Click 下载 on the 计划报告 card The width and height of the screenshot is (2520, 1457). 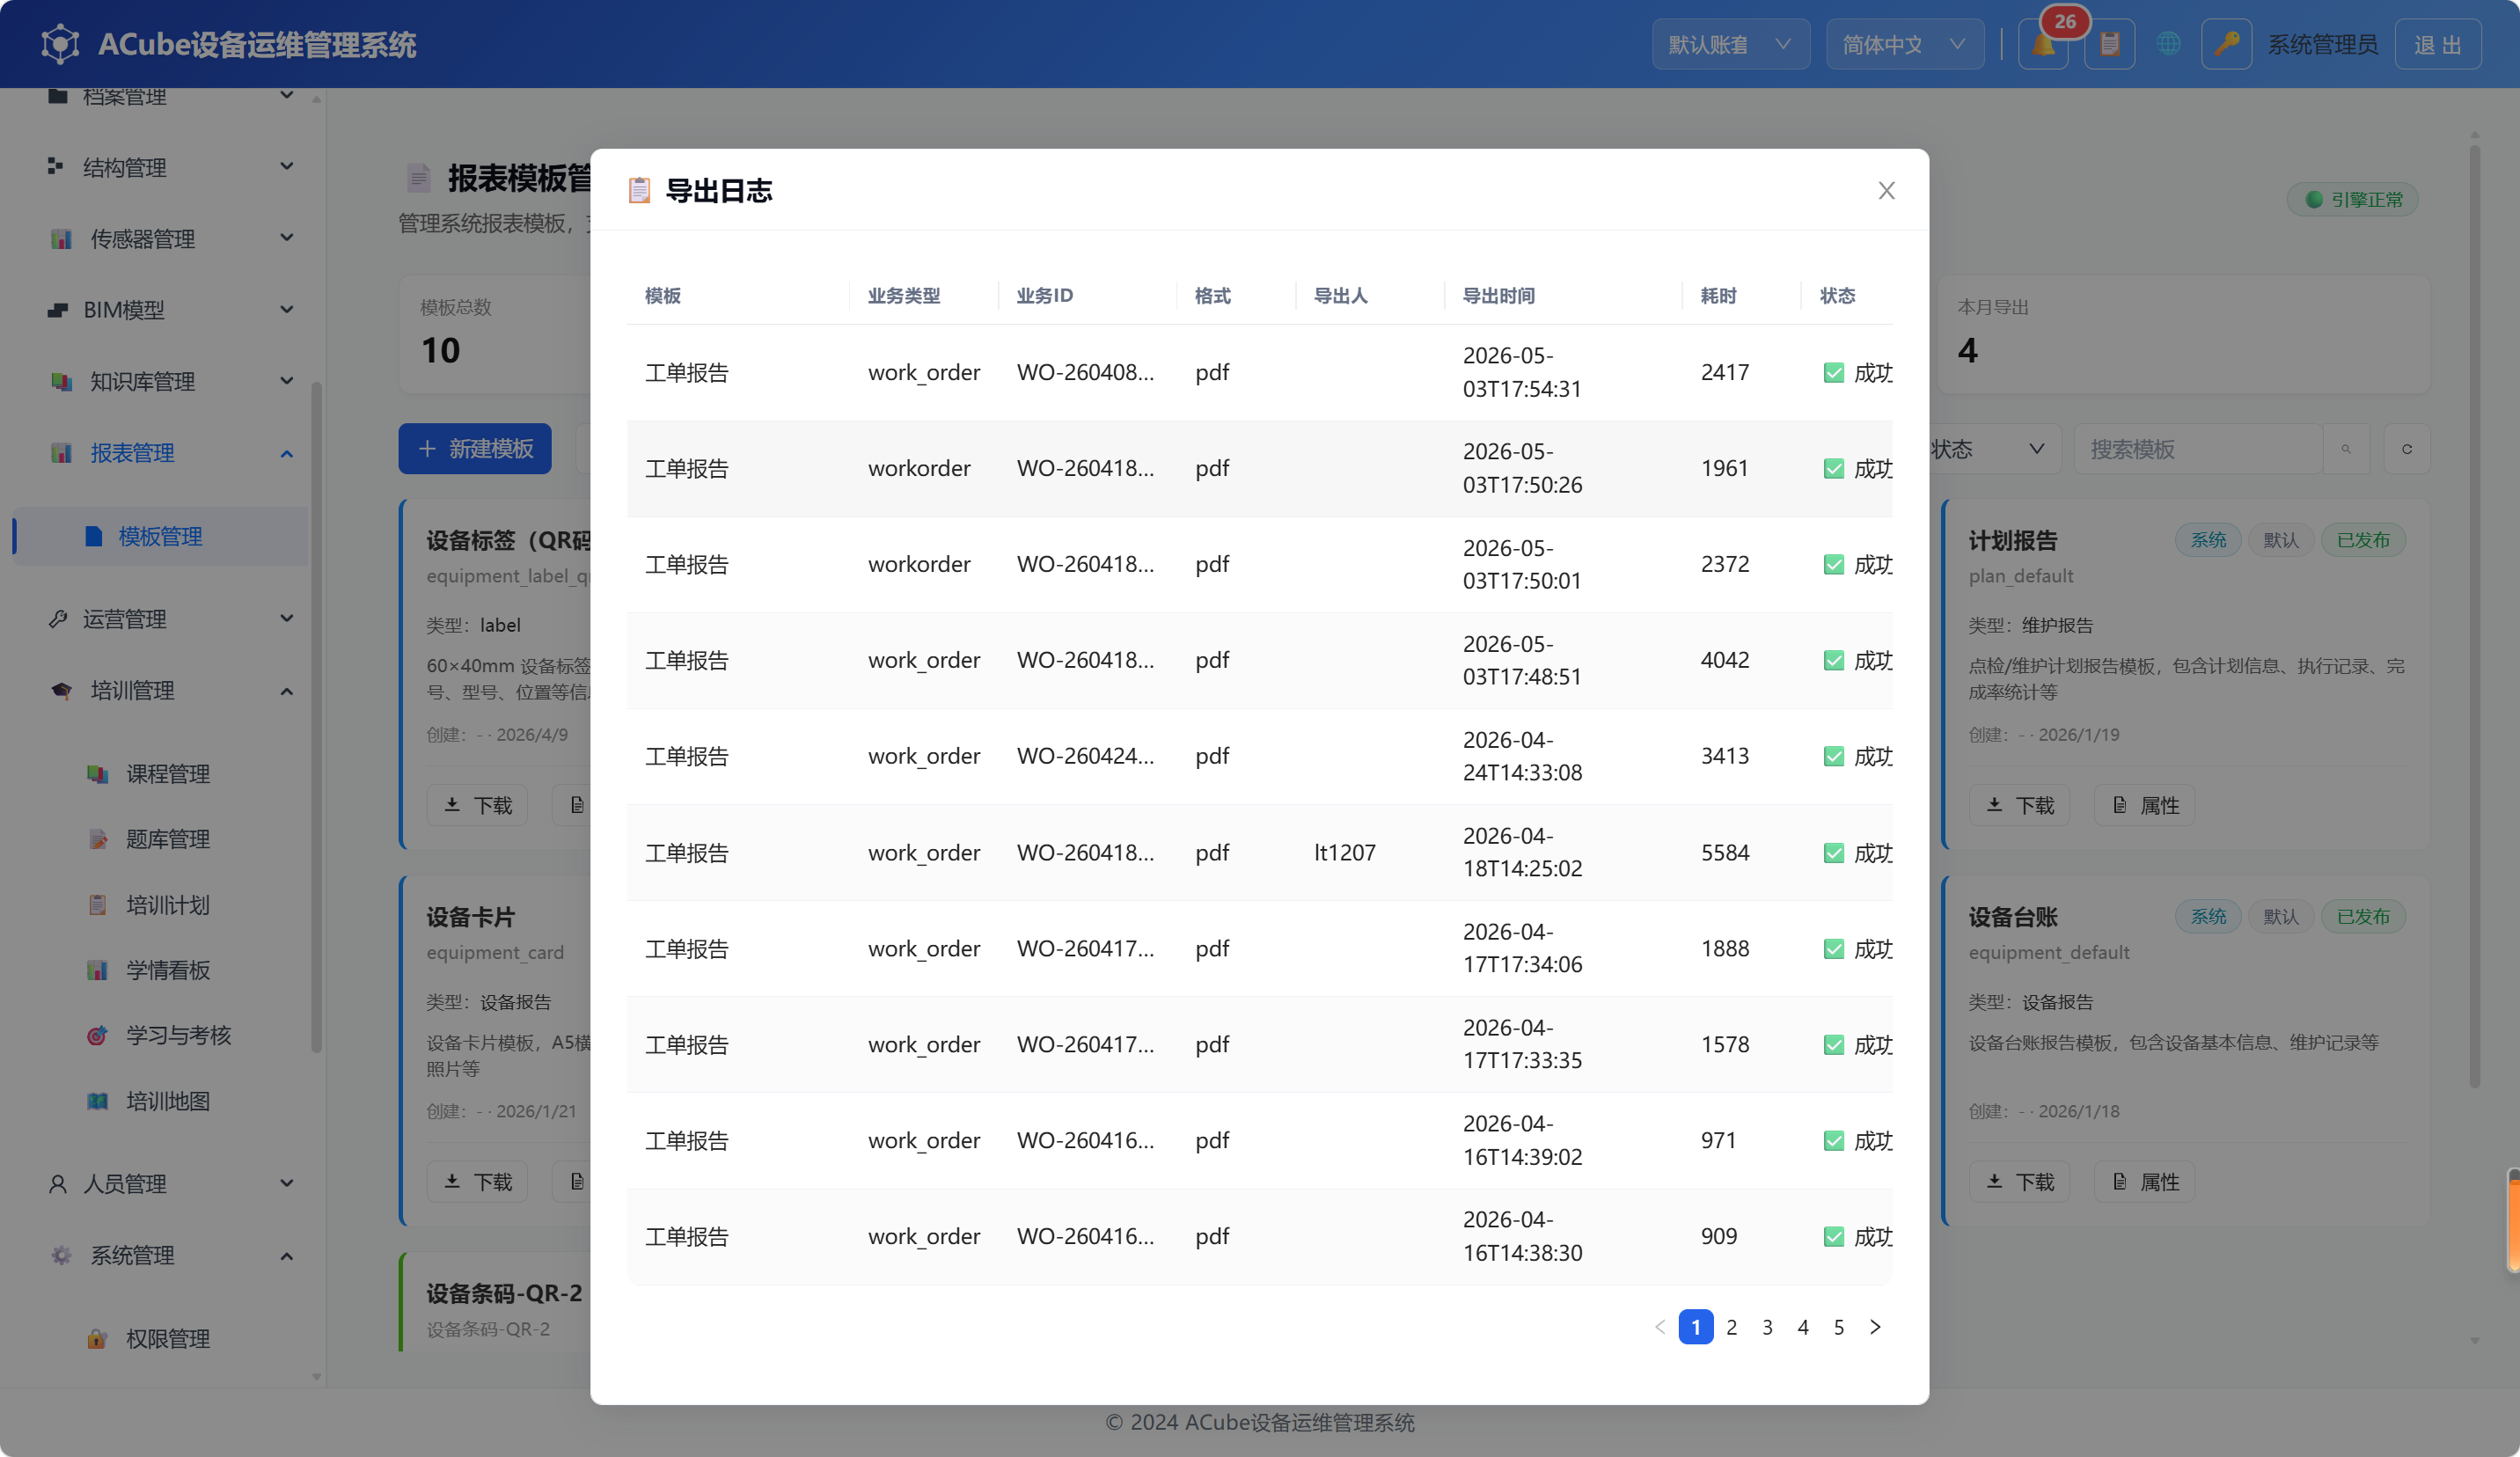2019,805
